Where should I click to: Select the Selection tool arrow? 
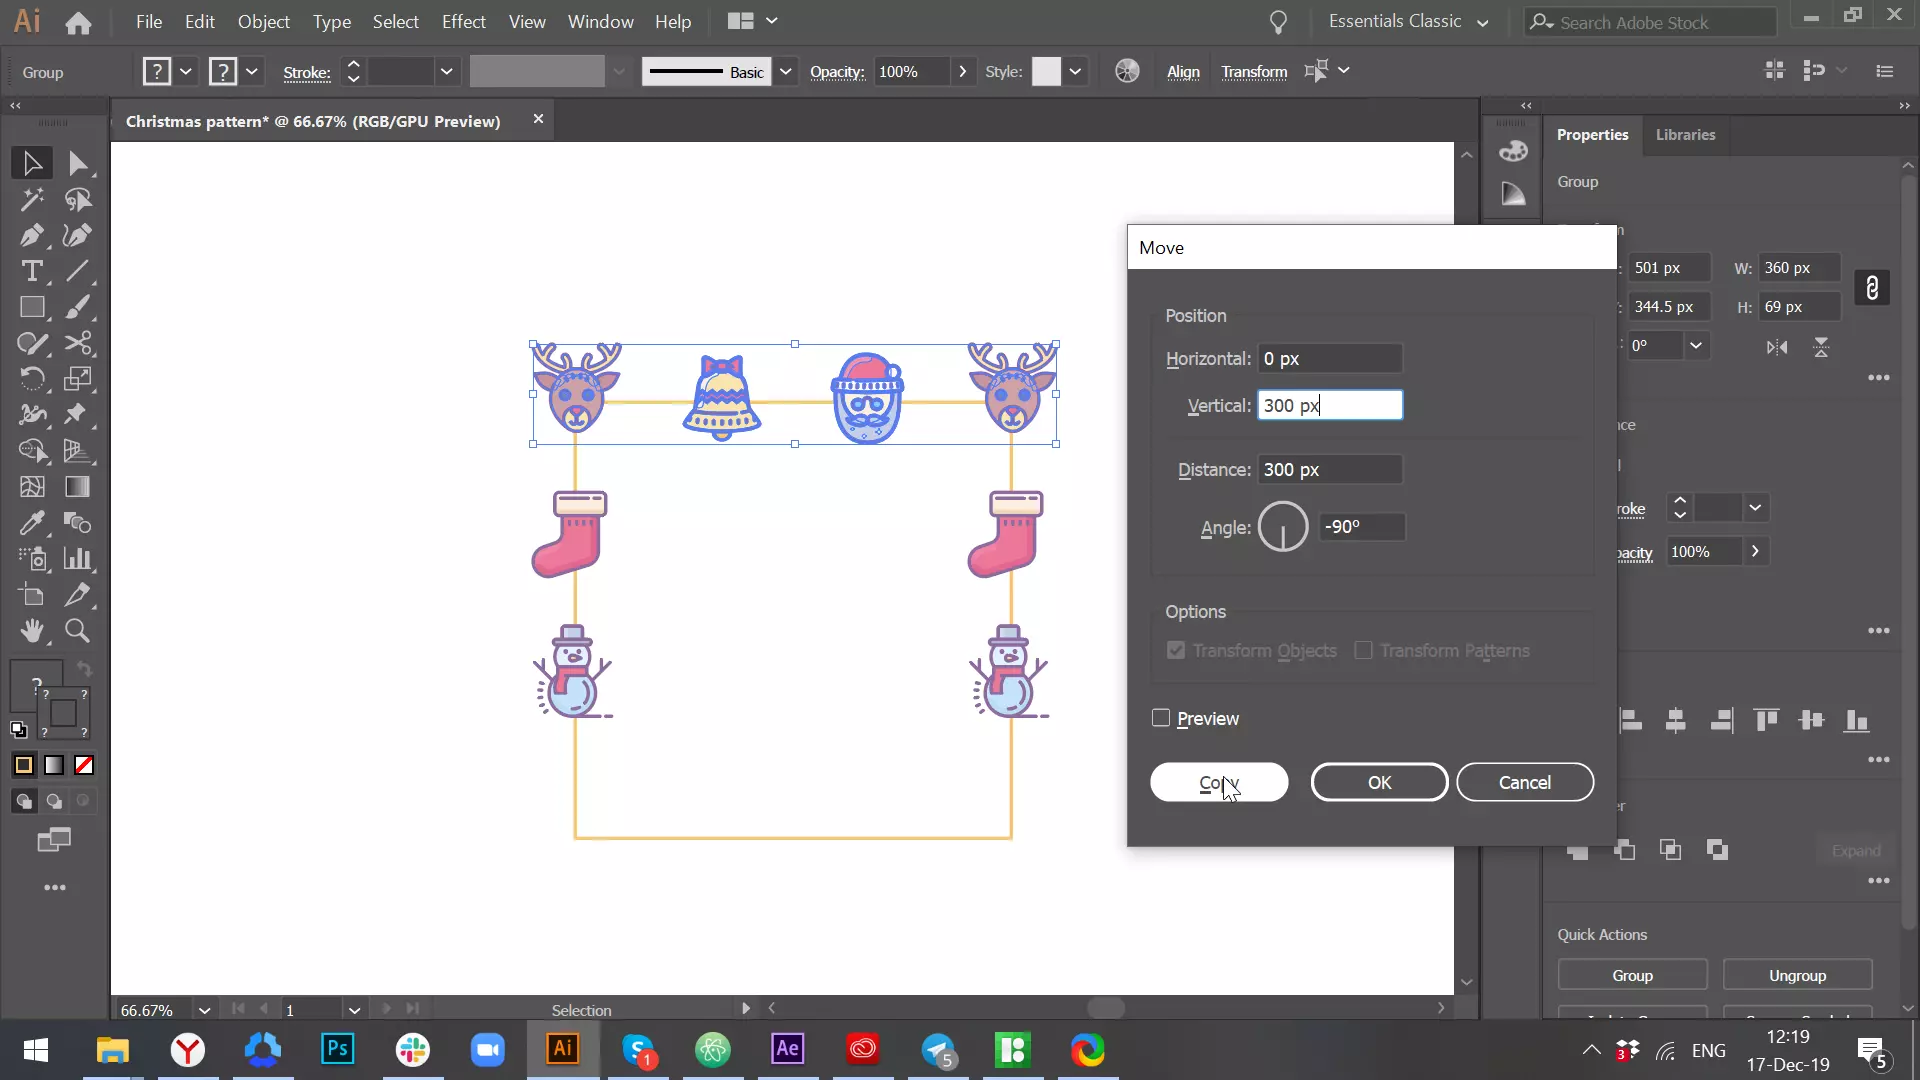[32, 163]
